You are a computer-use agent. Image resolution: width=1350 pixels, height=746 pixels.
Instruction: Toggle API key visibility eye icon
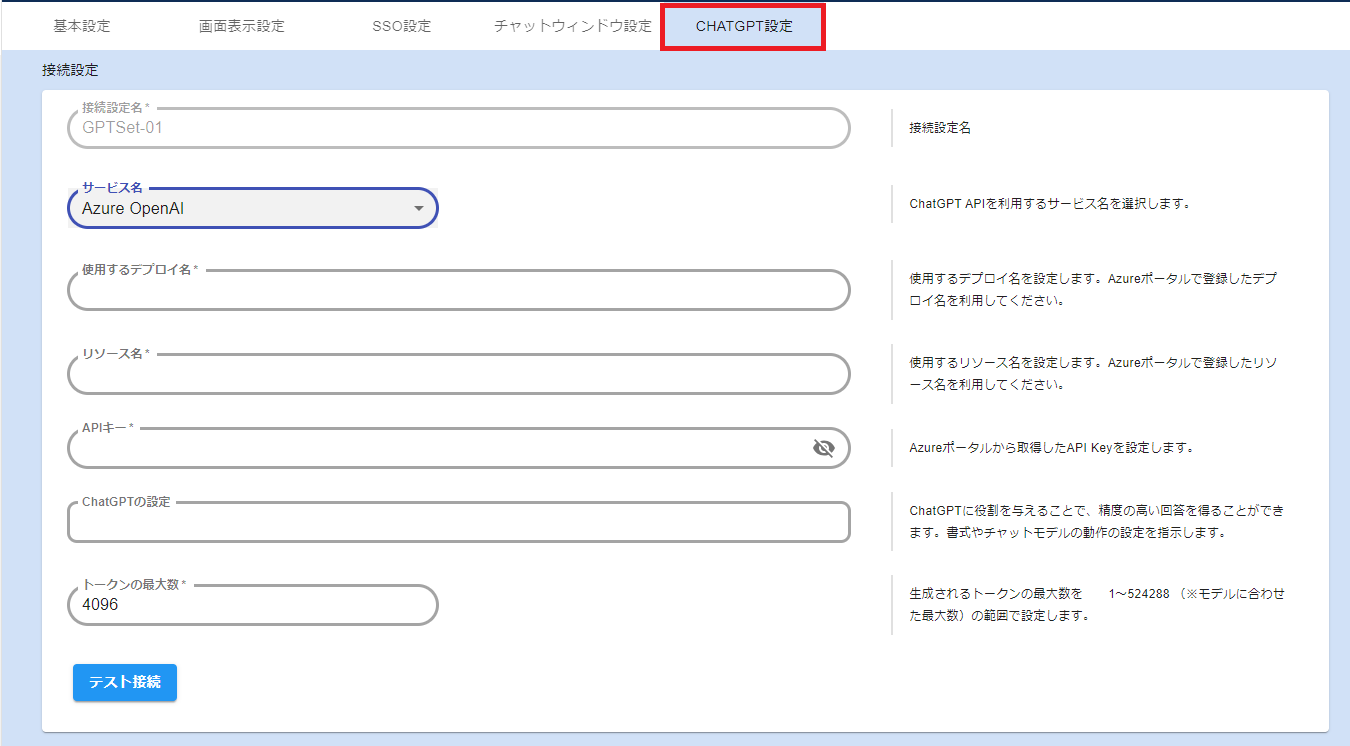point(823,448)
